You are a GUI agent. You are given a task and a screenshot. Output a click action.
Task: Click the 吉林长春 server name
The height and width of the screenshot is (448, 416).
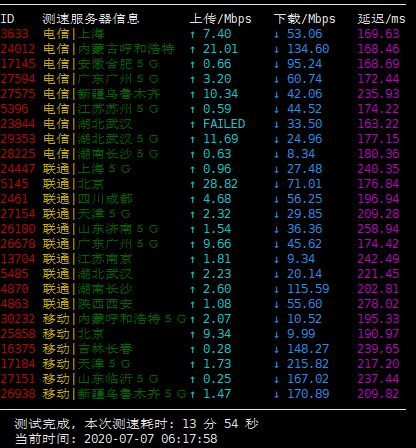pyautogui.click(x=105, y=349)
